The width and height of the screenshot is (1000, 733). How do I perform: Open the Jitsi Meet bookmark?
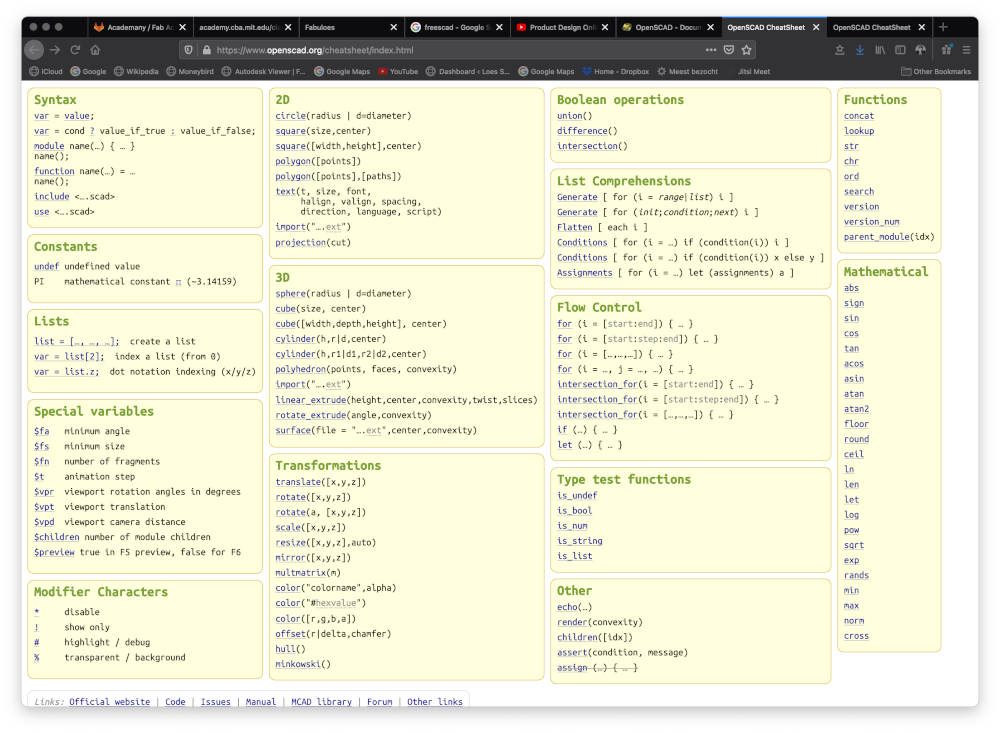(x=754, y=71)
